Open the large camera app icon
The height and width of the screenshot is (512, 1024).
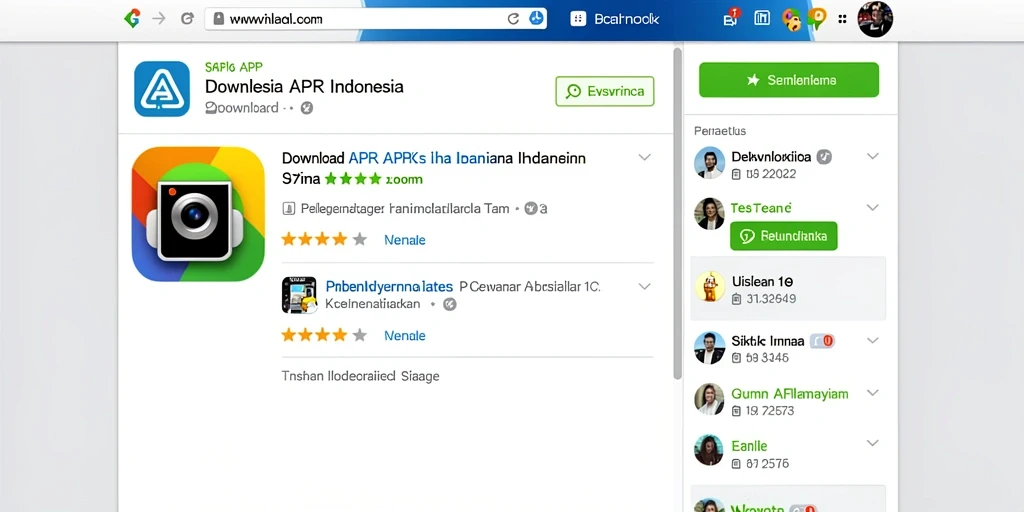pyautogui.click(x=198, y=214)
